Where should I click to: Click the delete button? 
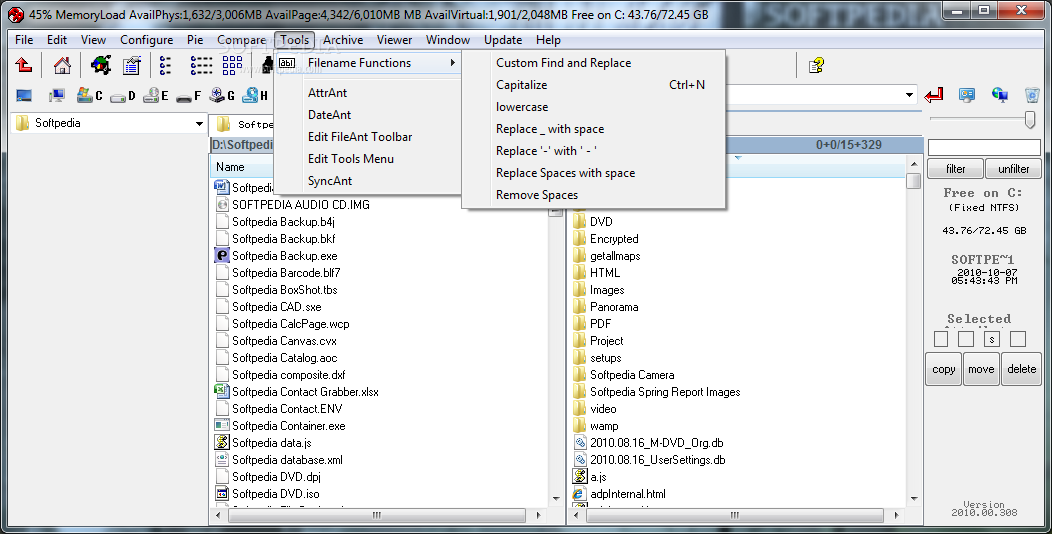(x=1021, y=369)
